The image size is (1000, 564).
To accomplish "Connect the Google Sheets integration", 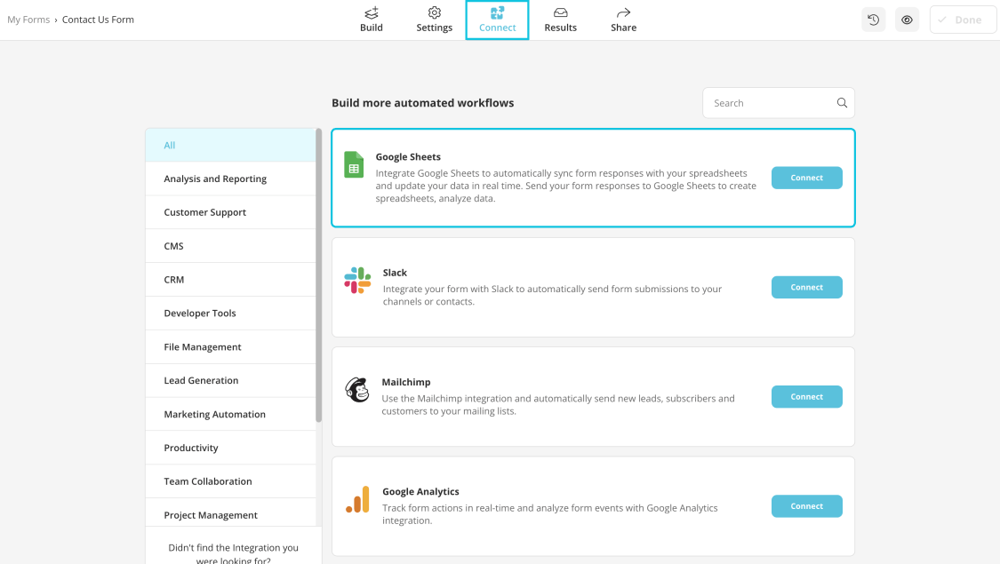I will [x=806, y=178].
